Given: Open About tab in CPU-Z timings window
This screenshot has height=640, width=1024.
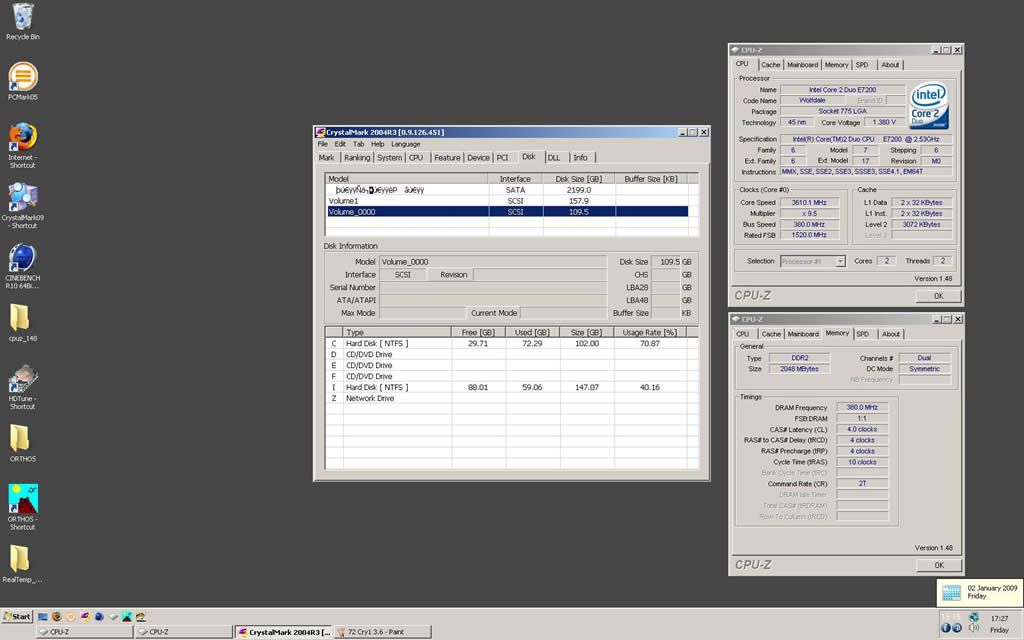Looking at the screenshot, I should click(891, 334).
